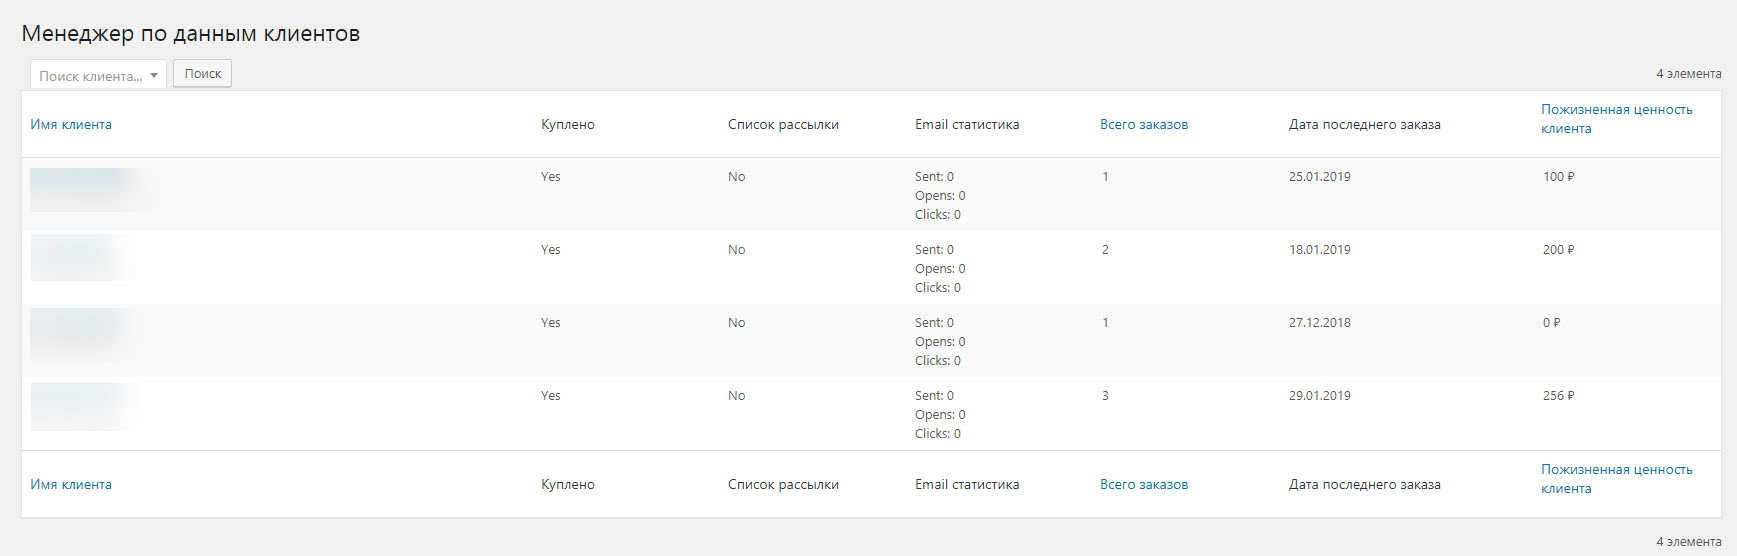This screenshot has width=1737, height=556.
Task: Click the 256 ₽ lifetime value cell
Action: [1558, 396]
